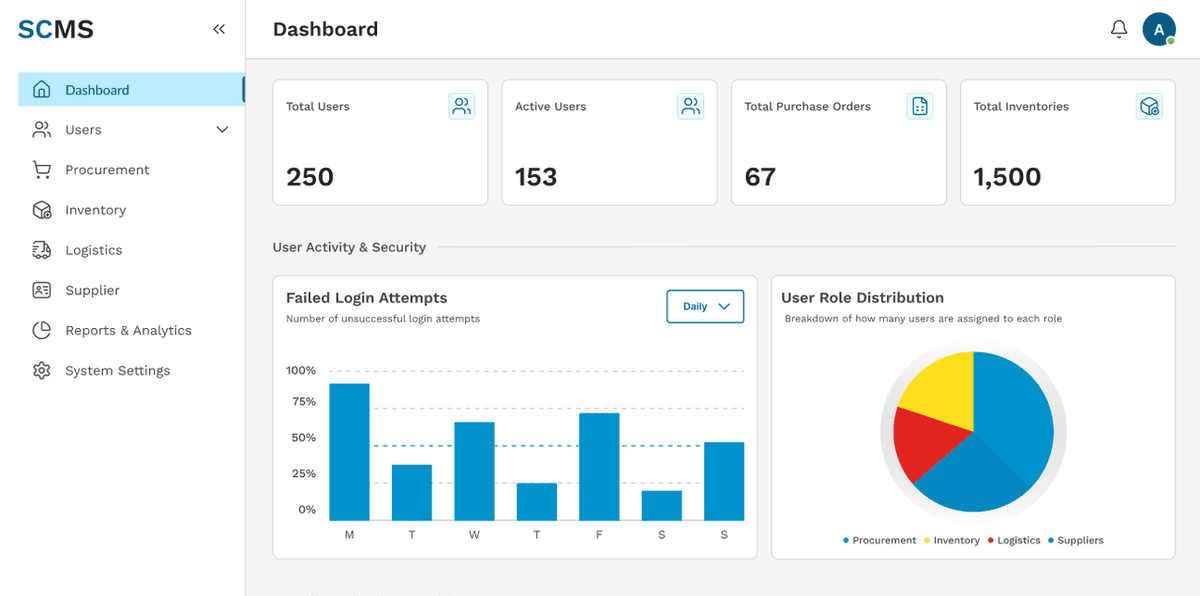
Task: Click the Procurement cart icon
Action: (x=41, y=170)
